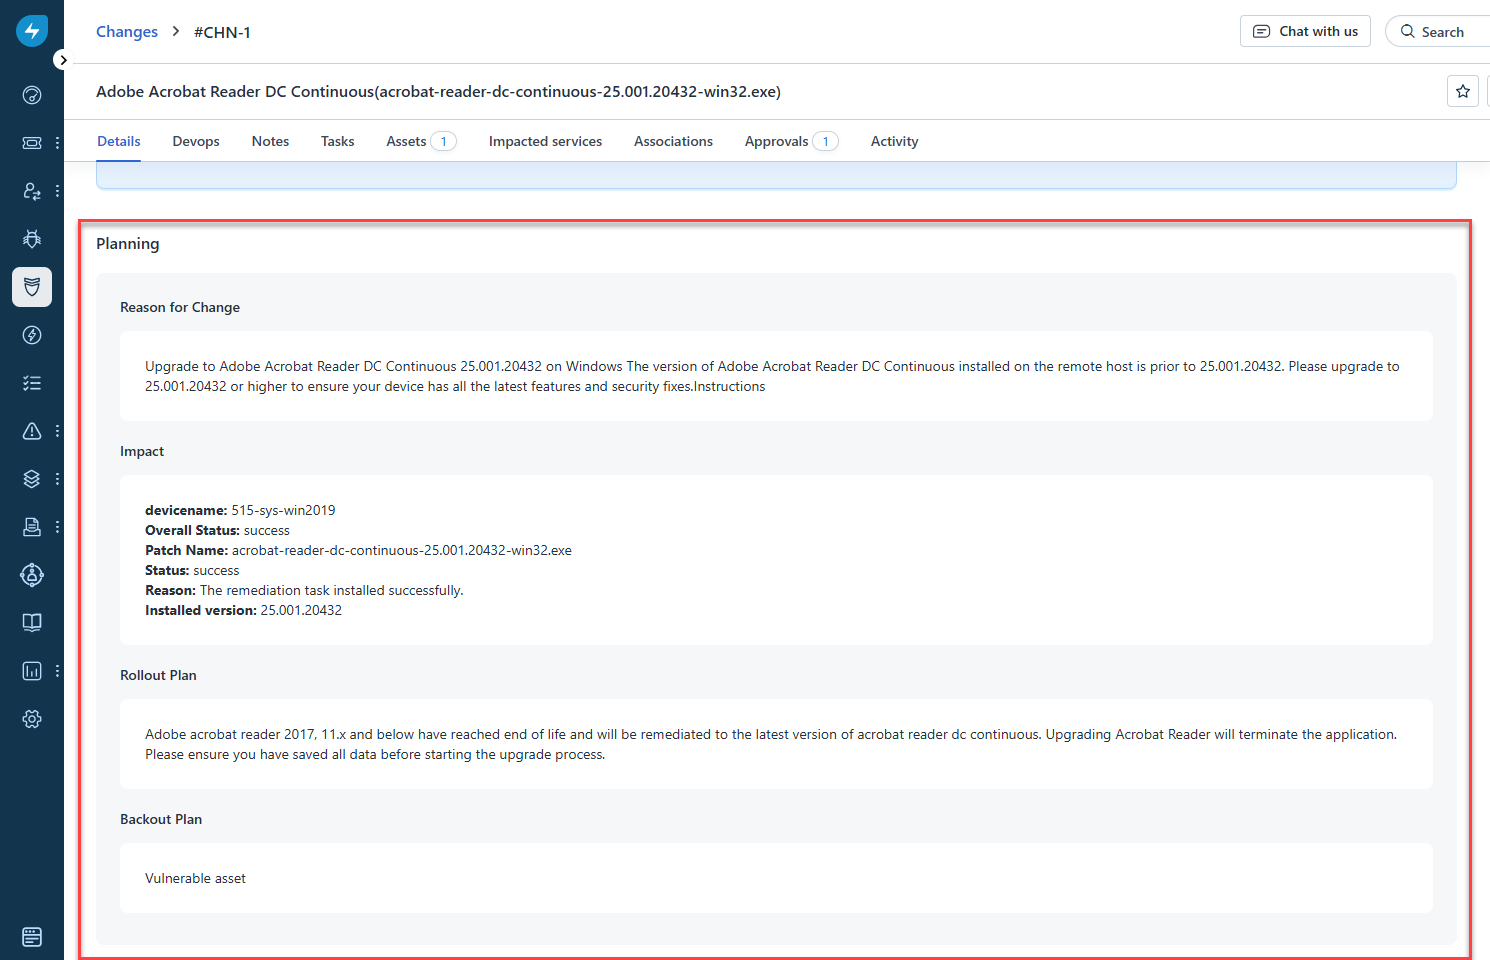Screen dimensions: 1490x960
Task: Click the Vulnerable asset text
Action: 195,878
